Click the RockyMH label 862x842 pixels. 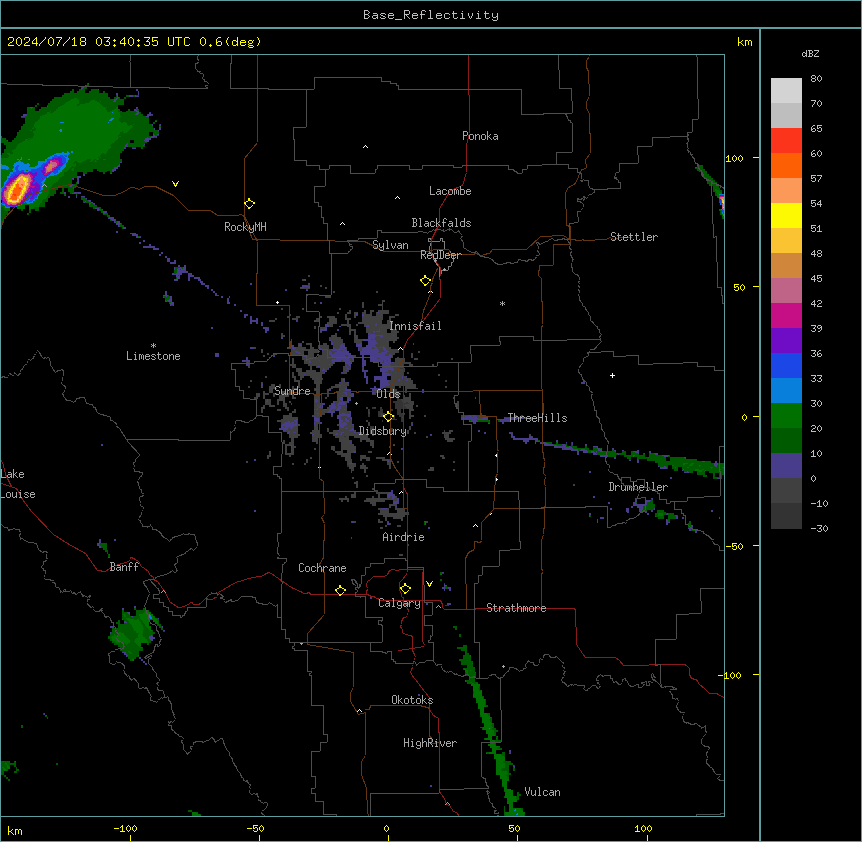(245, 227)
